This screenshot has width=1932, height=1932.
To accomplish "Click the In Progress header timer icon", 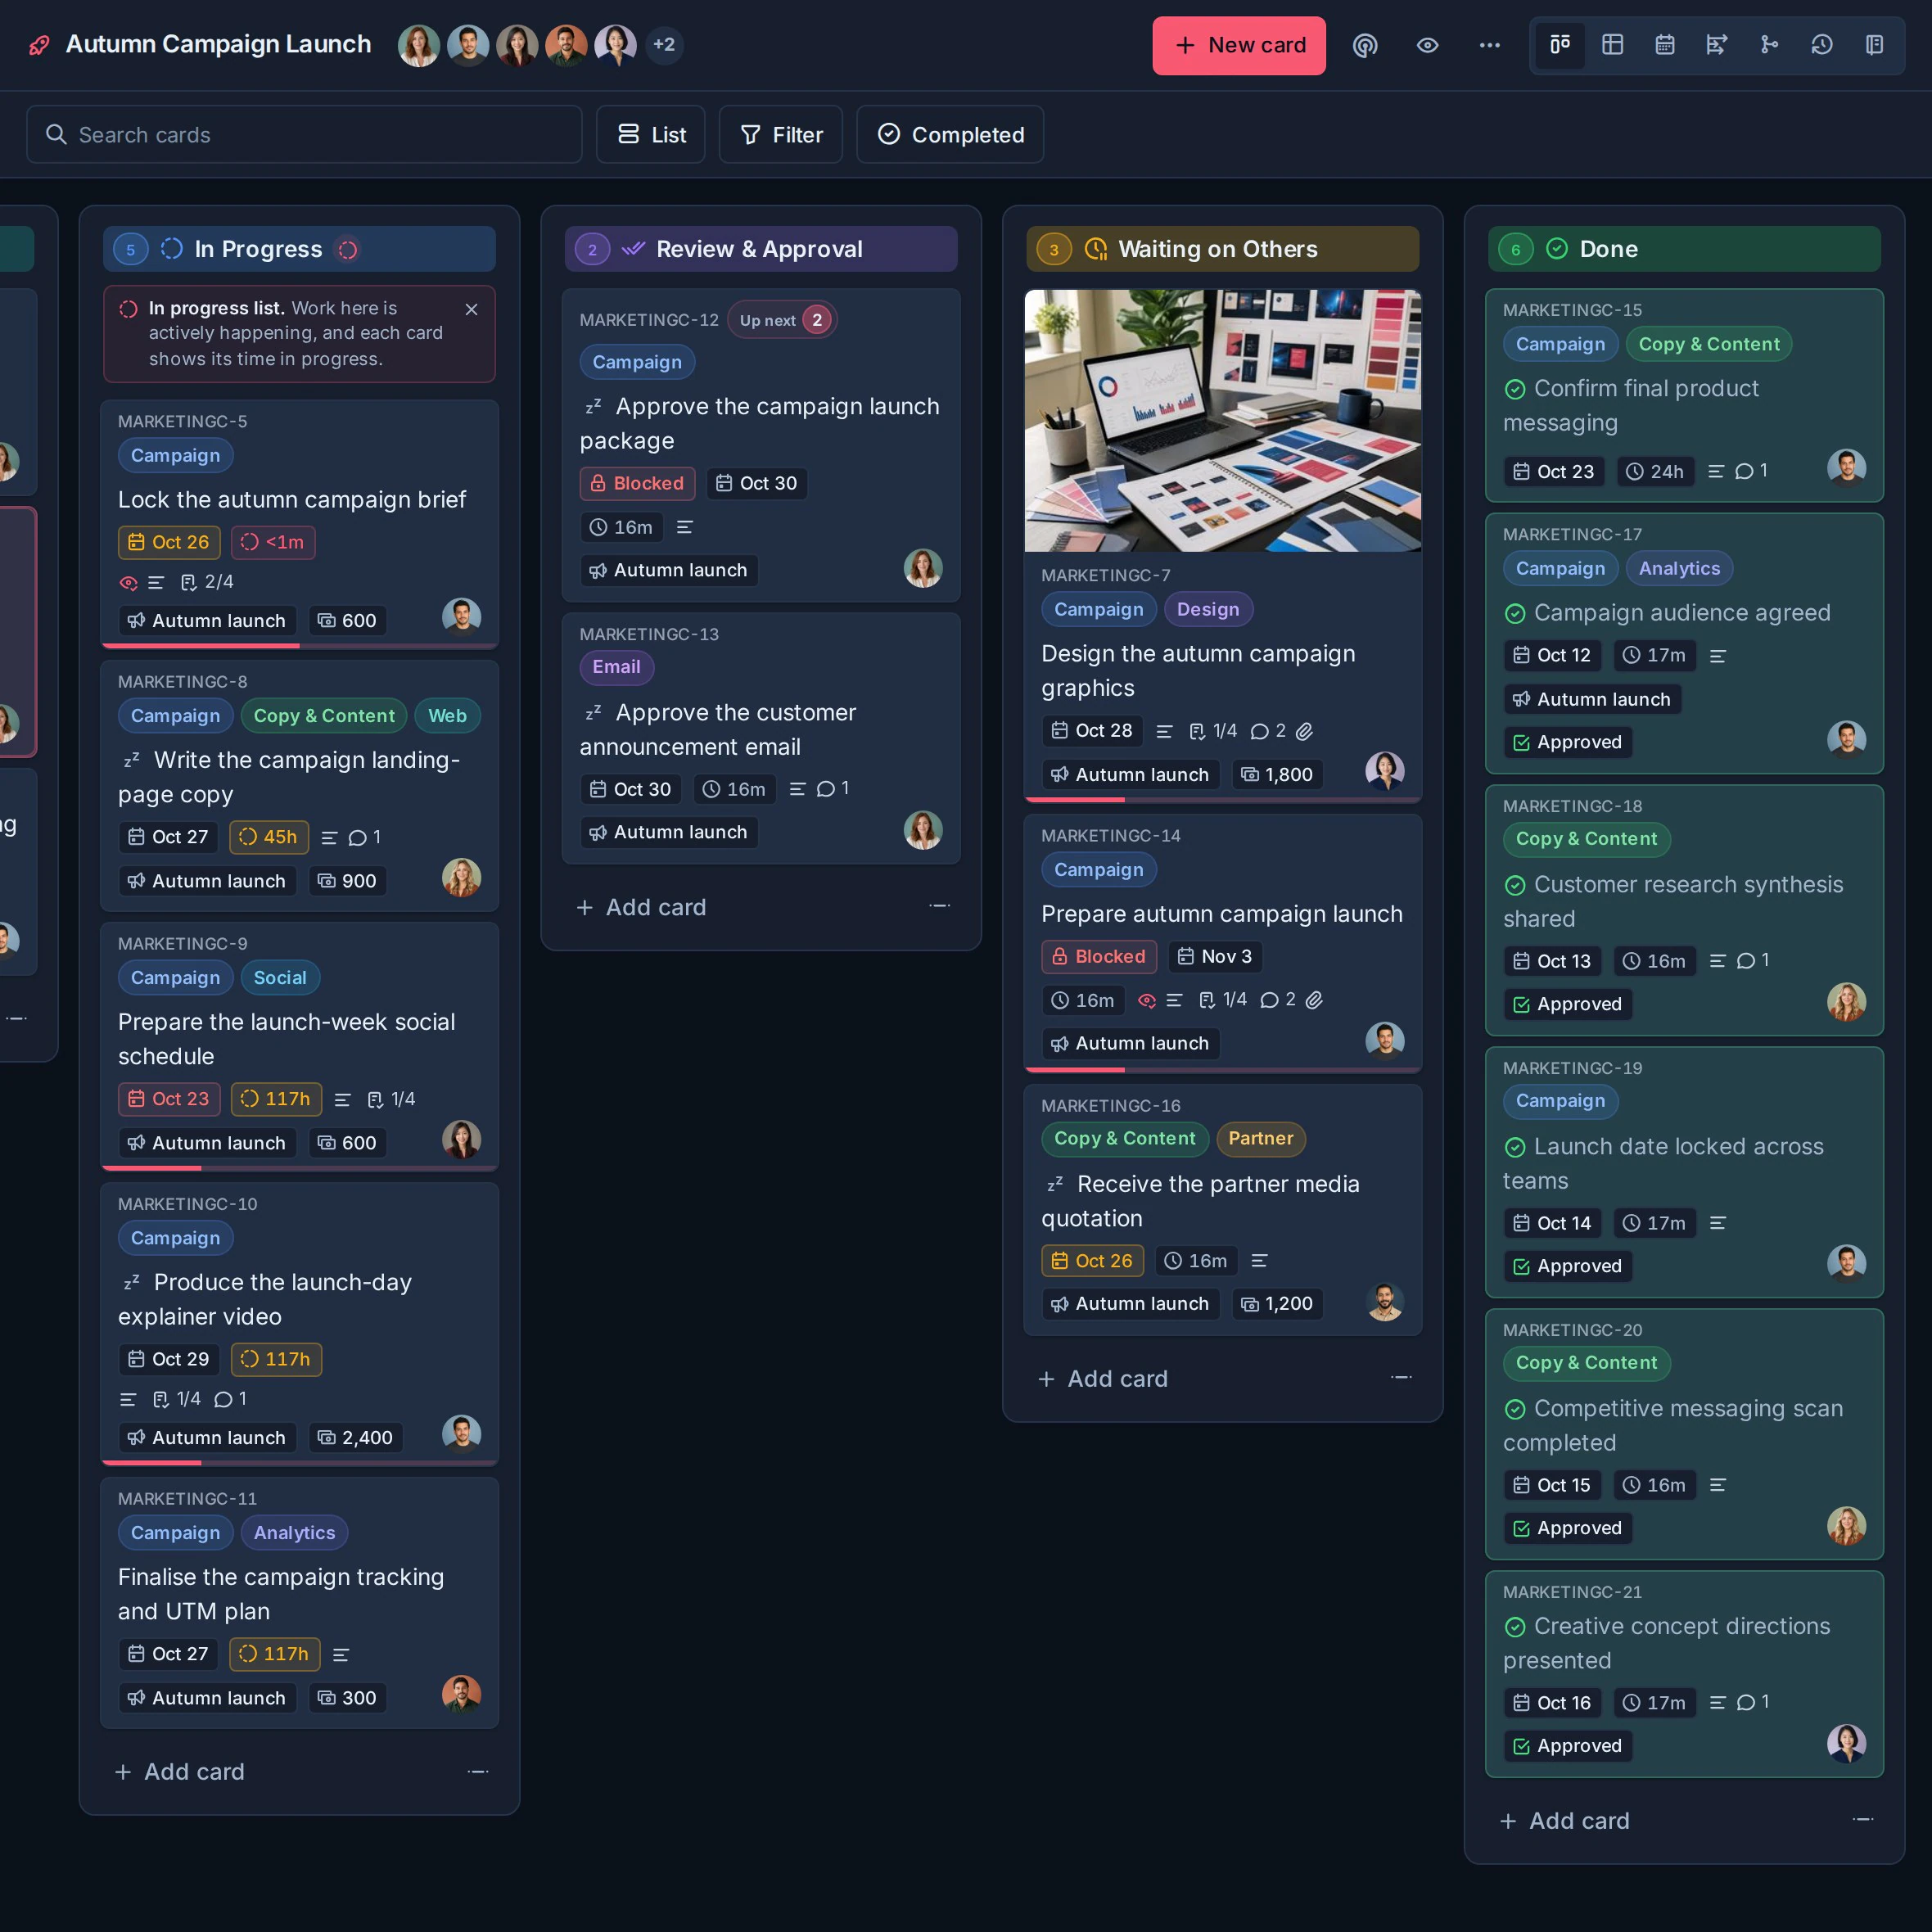I will coord(348,250).
